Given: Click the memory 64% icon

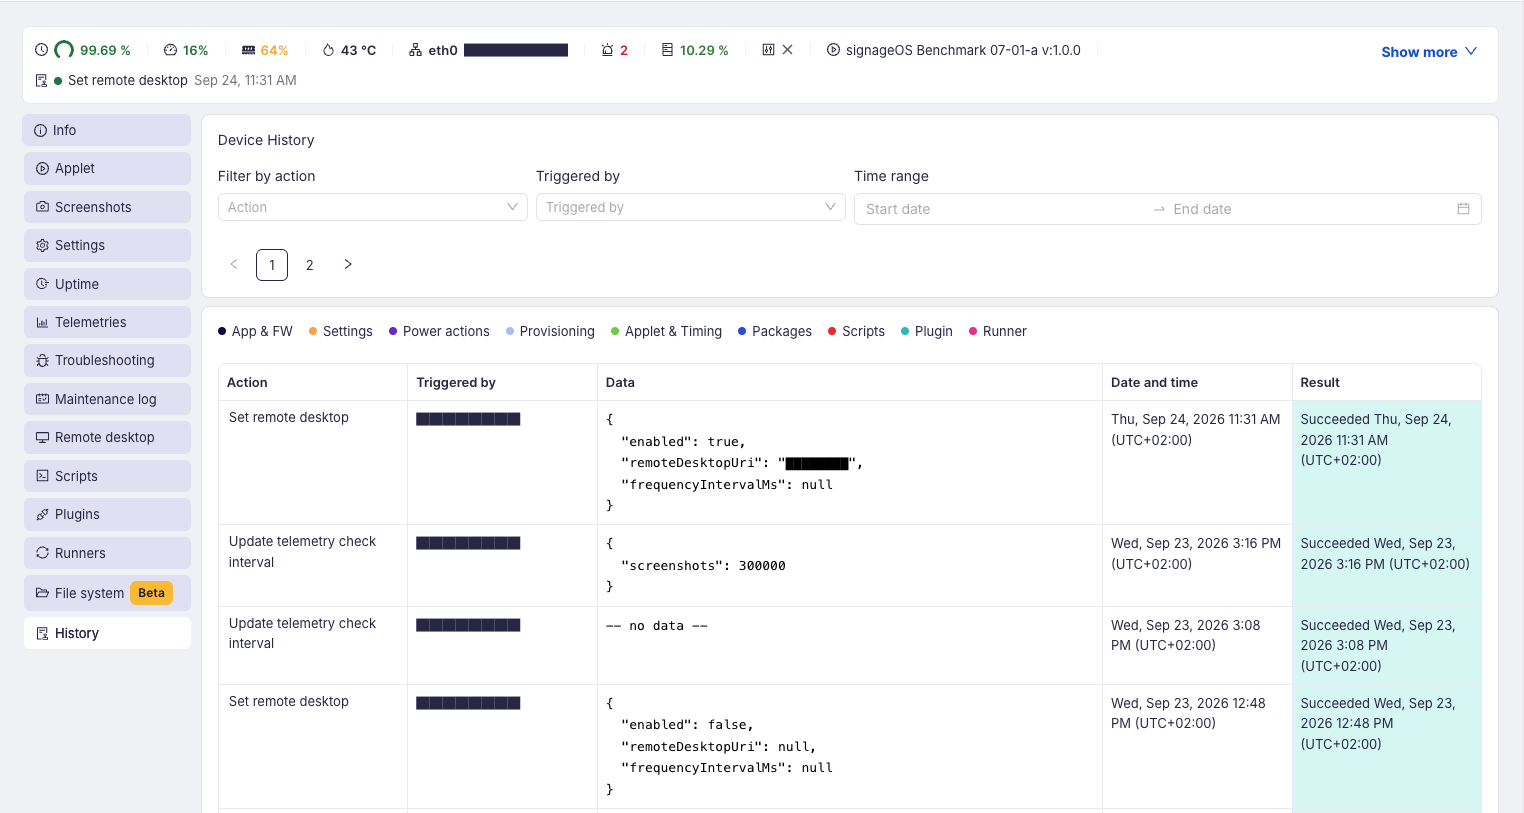Looking at the screenshot, I should click(248, 50).
